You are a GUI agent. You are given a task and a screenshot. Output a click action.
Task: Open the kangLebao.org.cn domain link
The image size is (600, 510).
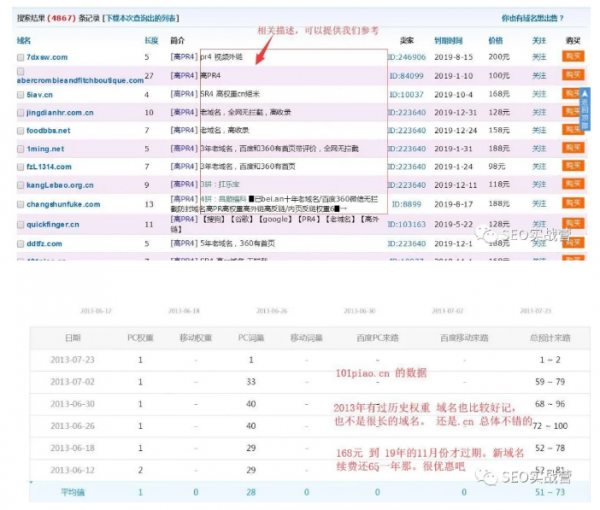[60, 185]
